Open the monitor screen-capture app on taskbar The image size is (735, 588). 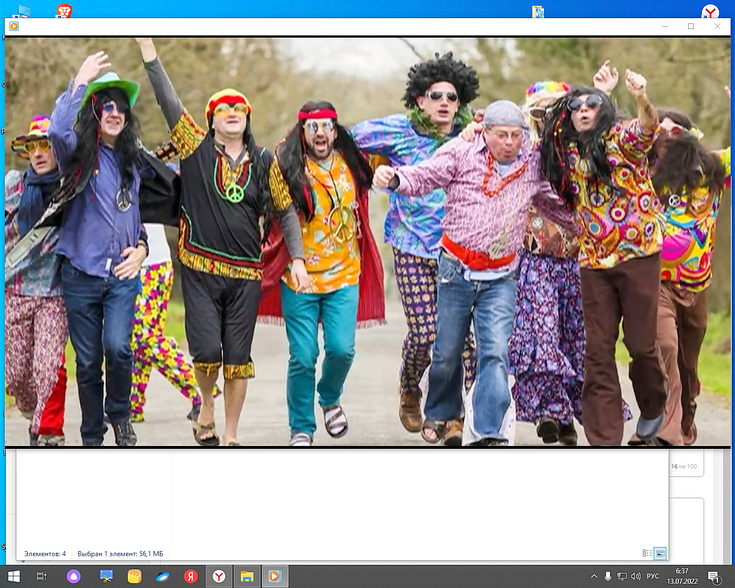point(106,576)
